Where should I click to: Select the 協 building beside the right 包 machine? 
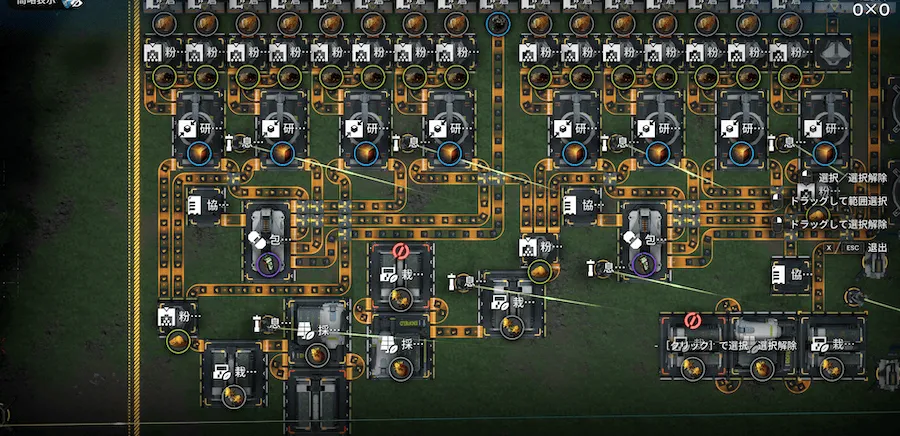[583, 205]
